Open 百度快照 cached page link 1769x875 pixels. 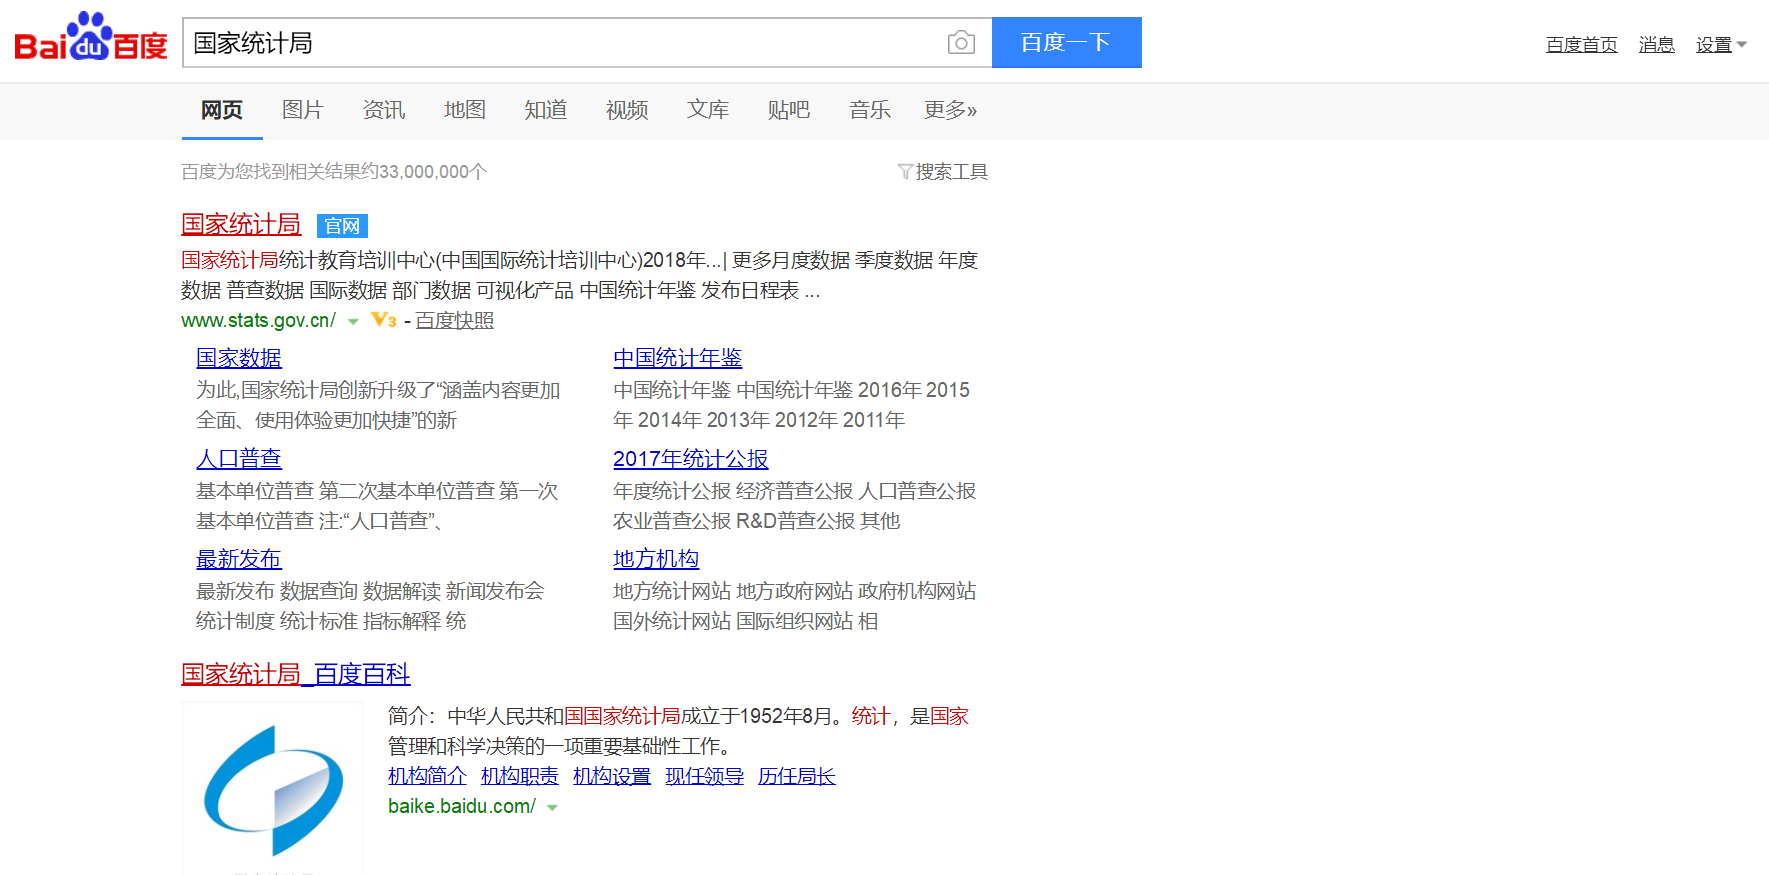tap(455, 321)
